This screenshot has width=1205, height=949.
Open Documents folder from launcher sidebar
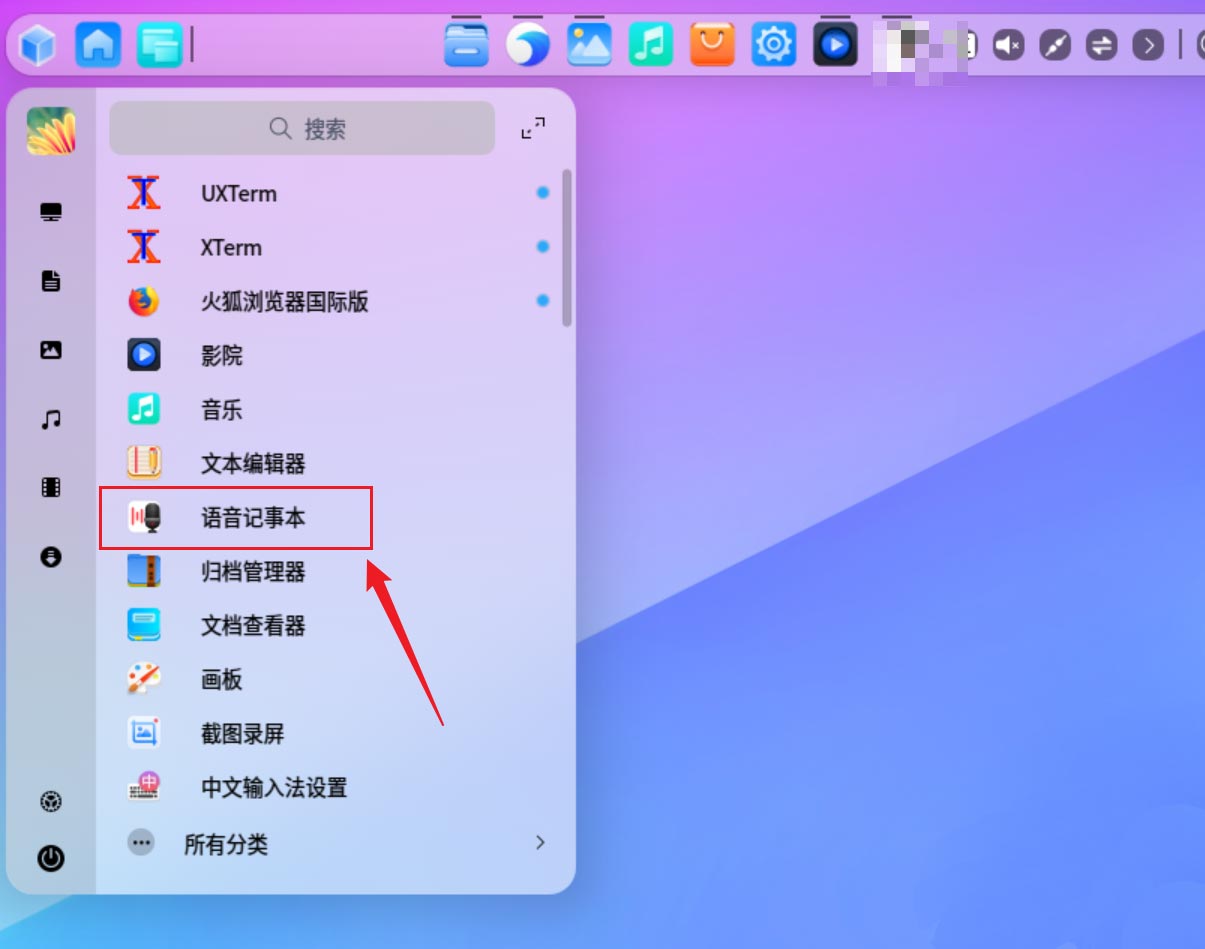[51, 281]
